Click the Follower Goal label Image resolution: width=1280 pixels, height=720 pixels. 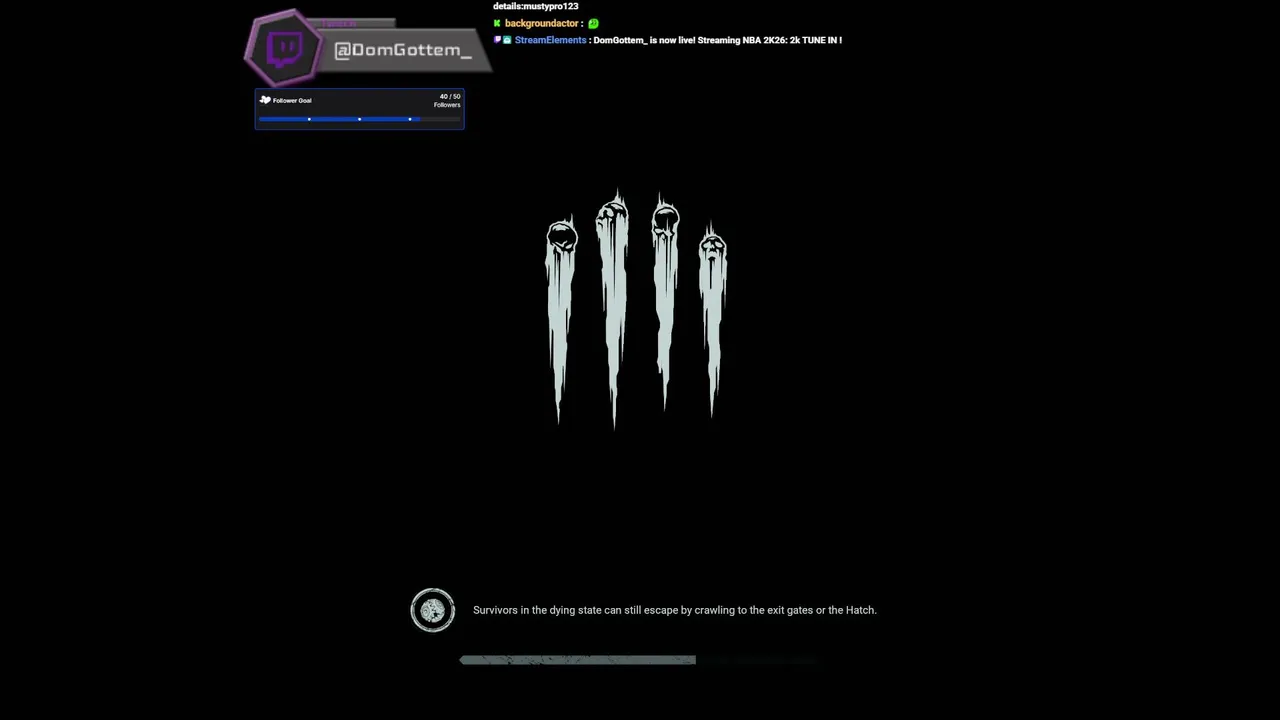pos(292,100)
